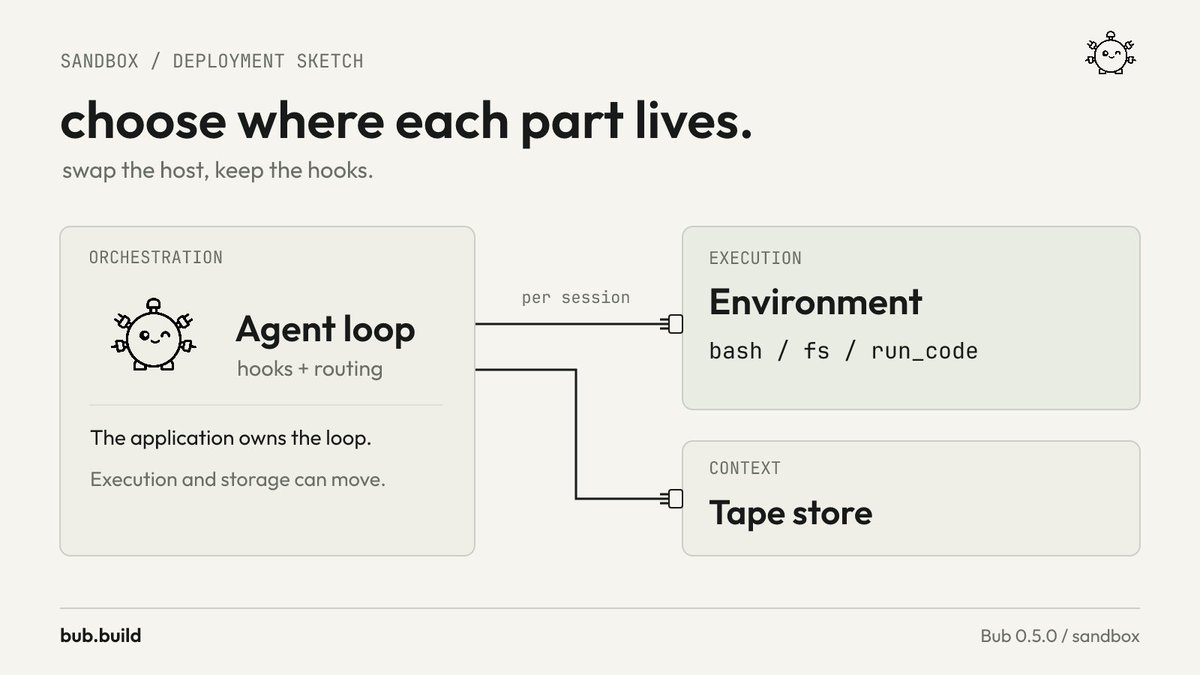Select the 'Bub 0.5.0 / sandbox' footer text

click(1060, 636)
